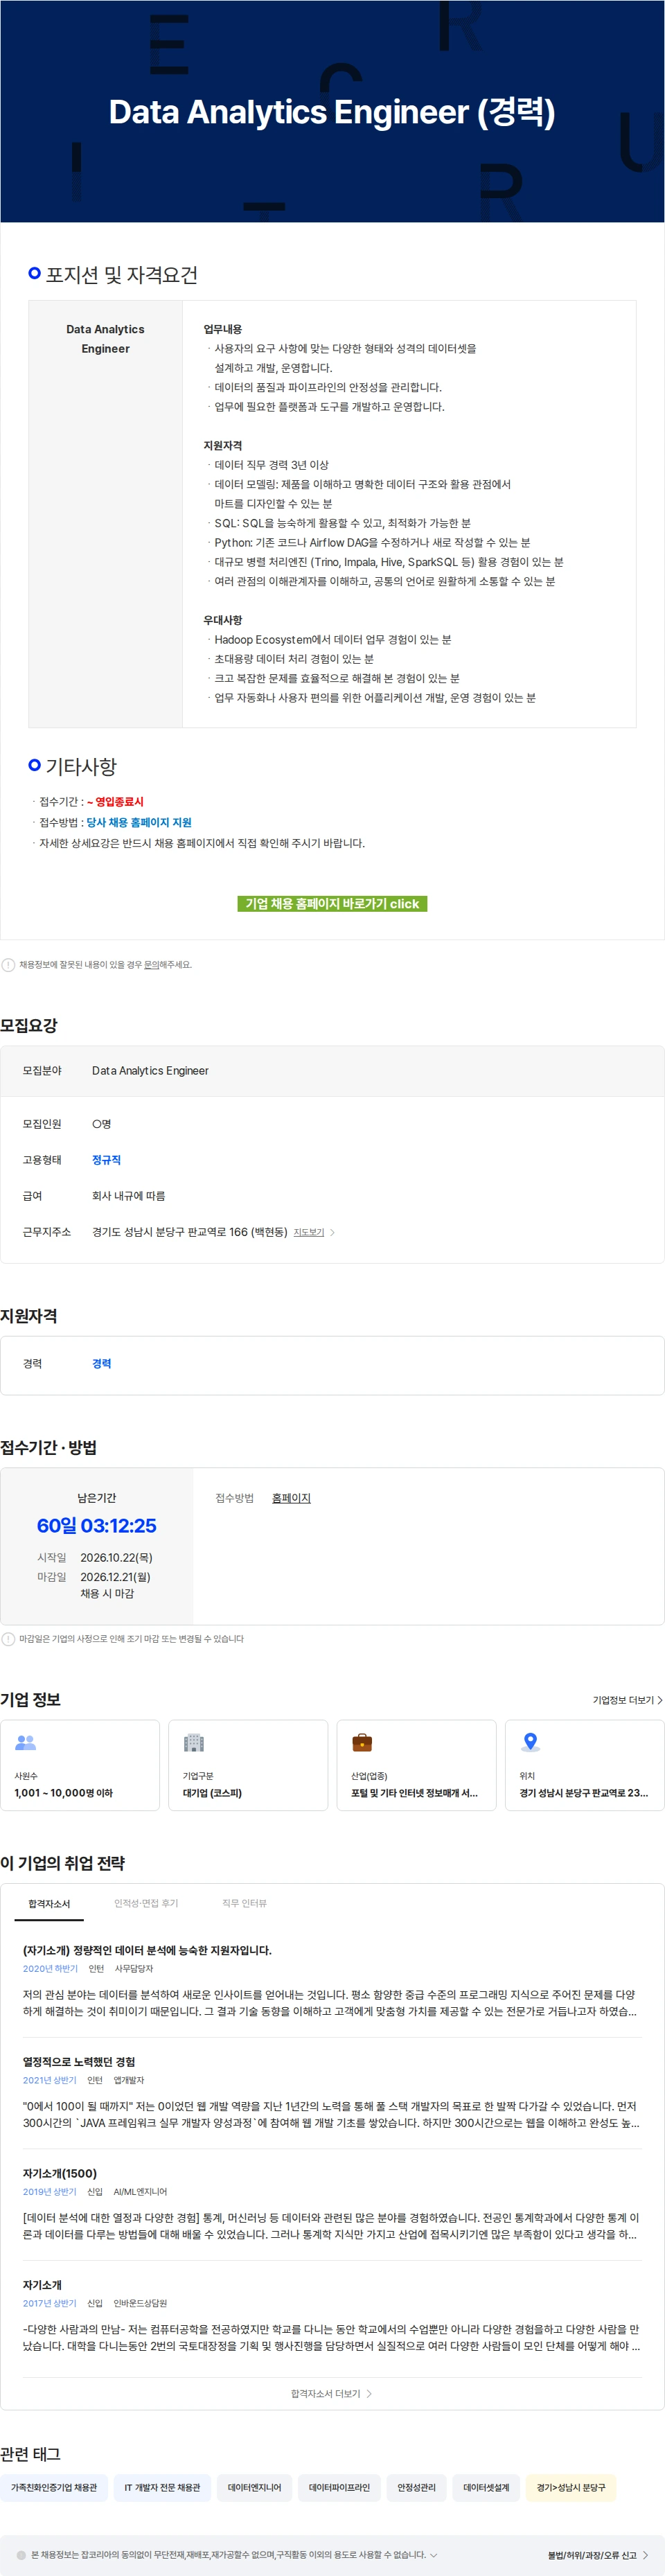Click the 기업구분 building icon
Image resolution: width=665 pixels, height=2576 pixels.
(194, 1743)
